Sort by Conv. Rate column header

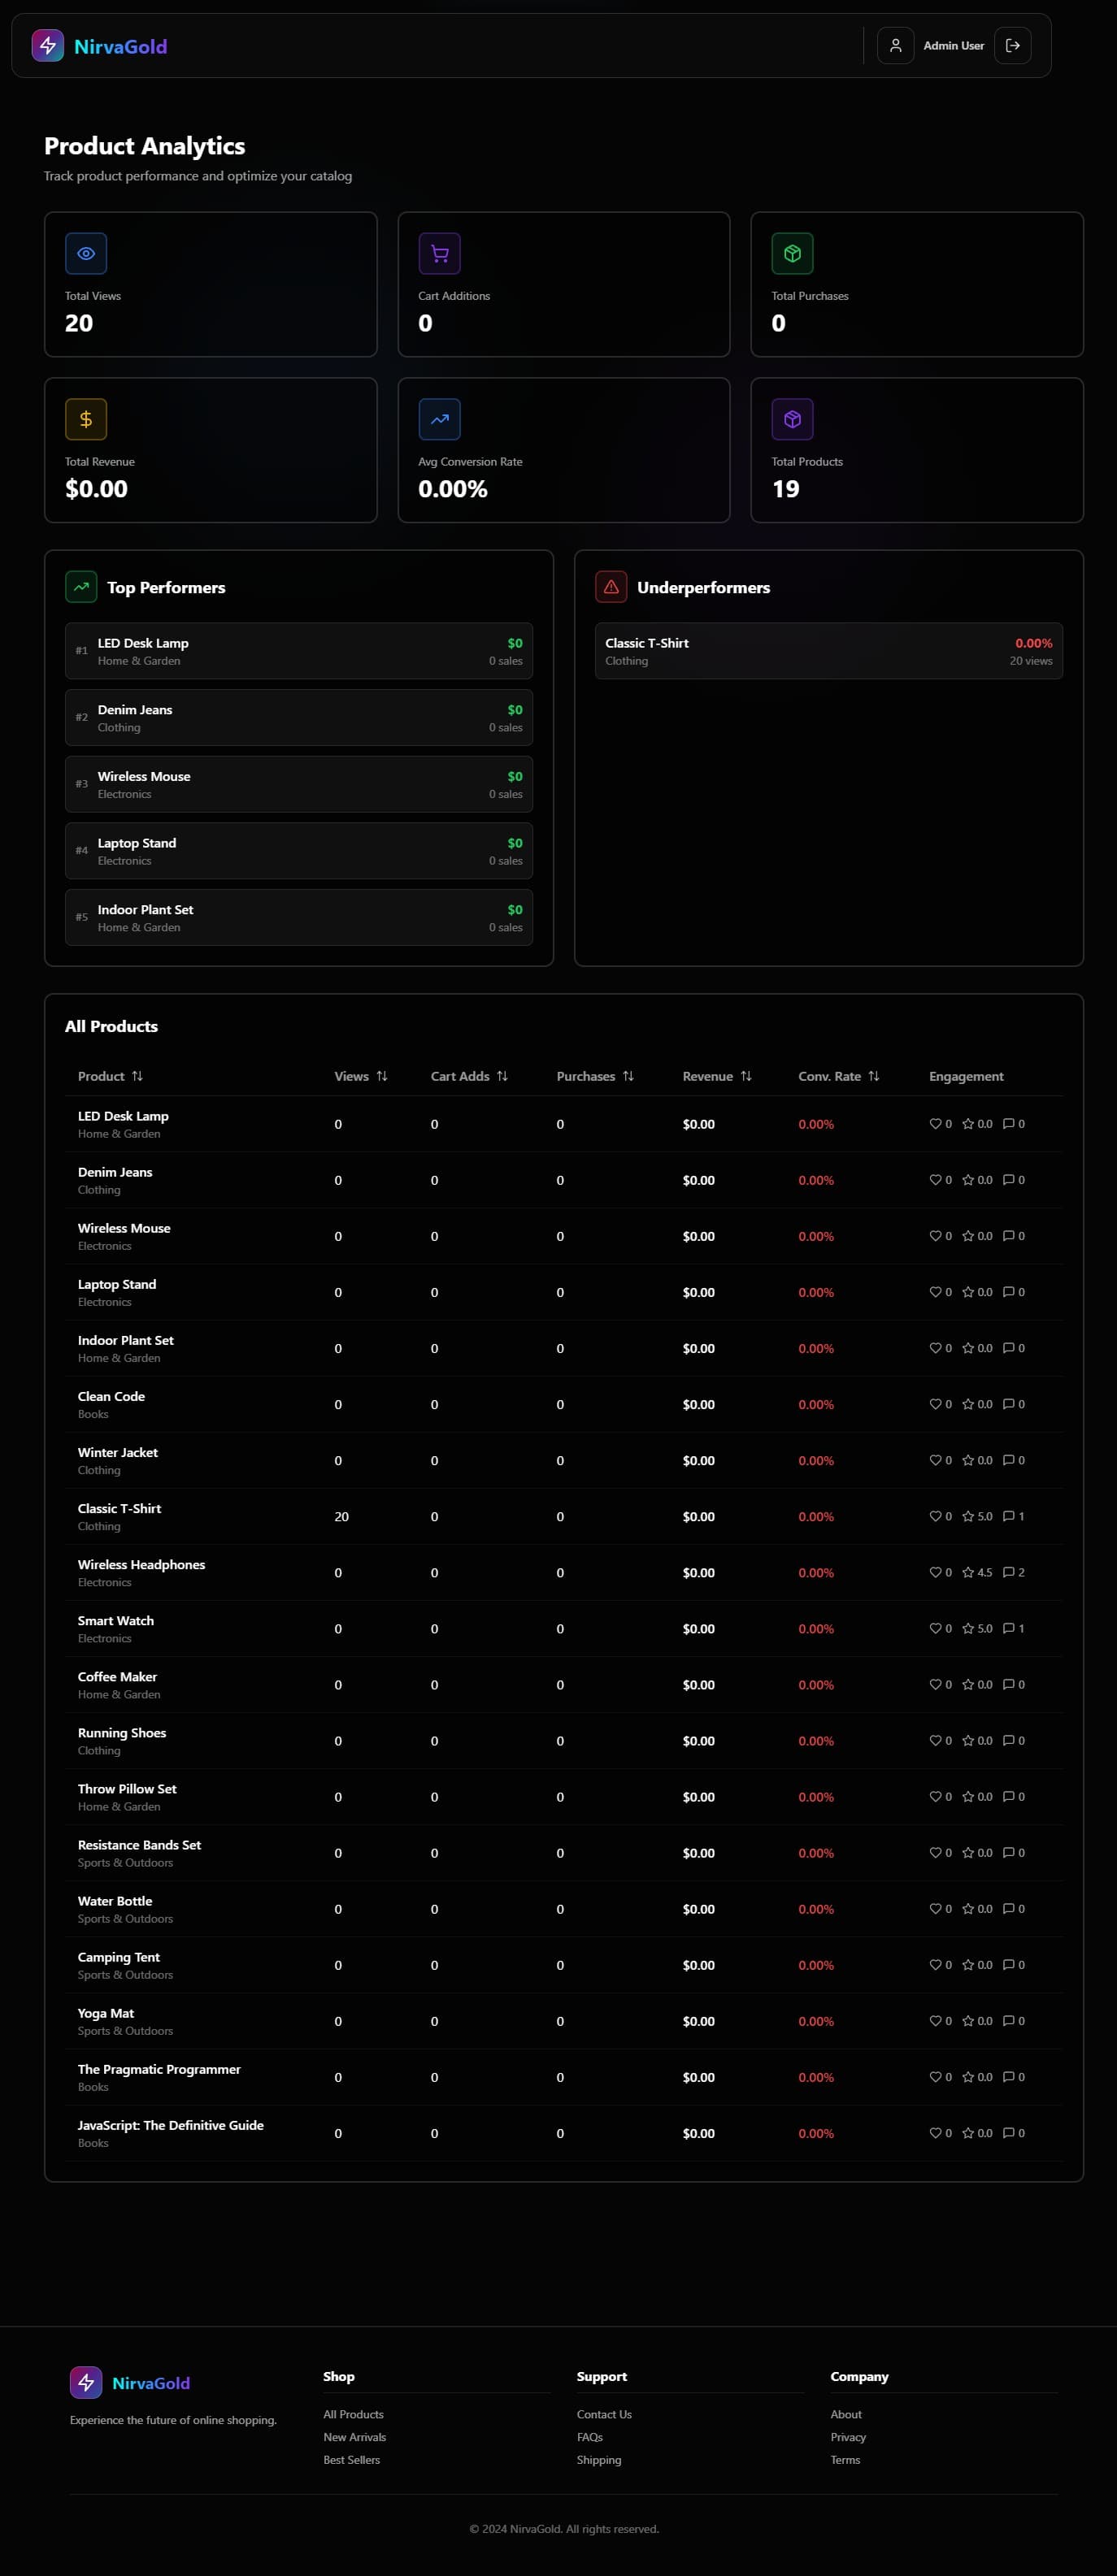[838, 1076]
